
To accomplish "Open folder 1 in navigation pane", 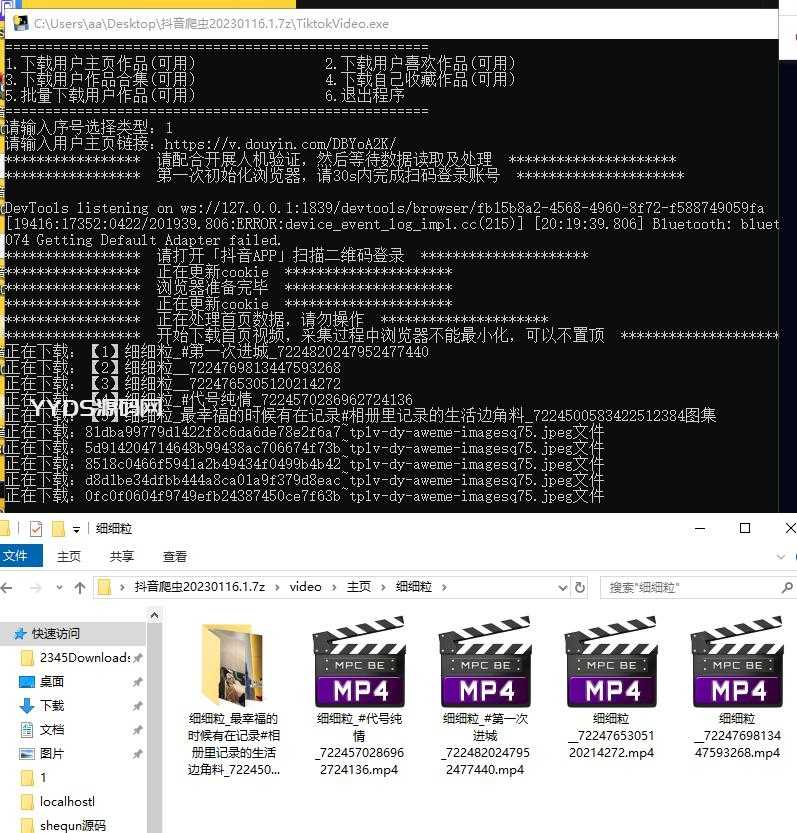I will pyautogui.click(x=43, y=778).
